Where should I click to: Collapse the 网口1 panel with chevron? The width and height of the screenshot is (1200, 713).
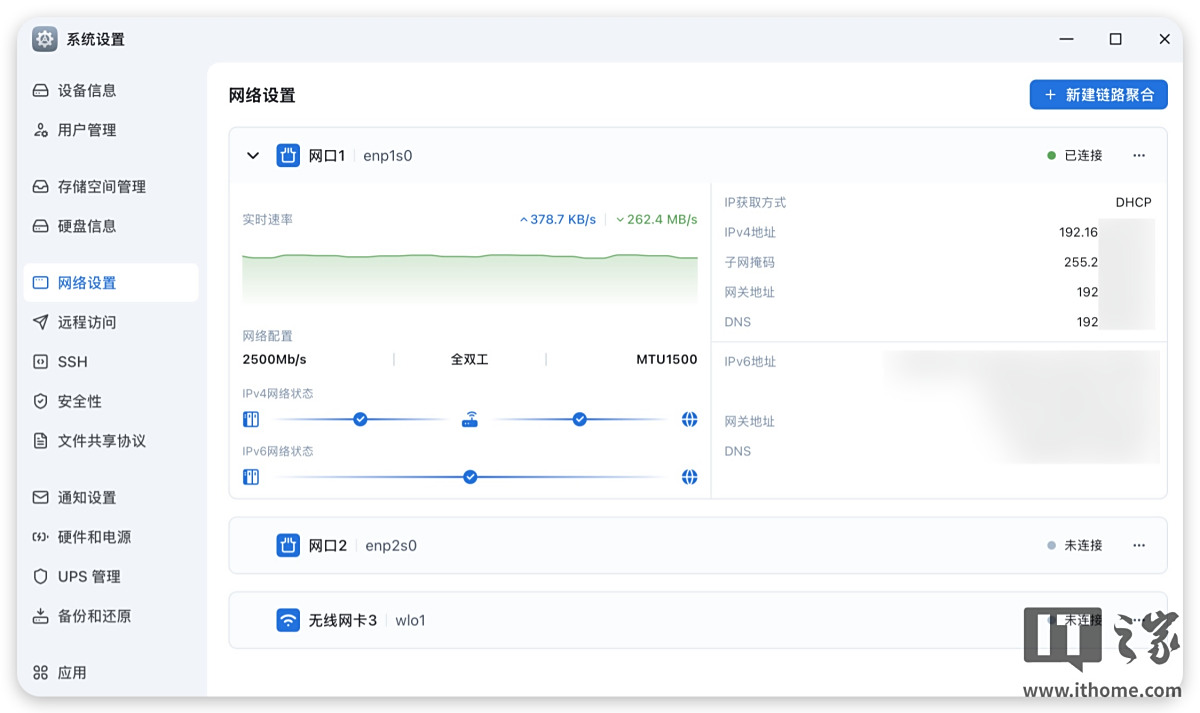[253, 155]
